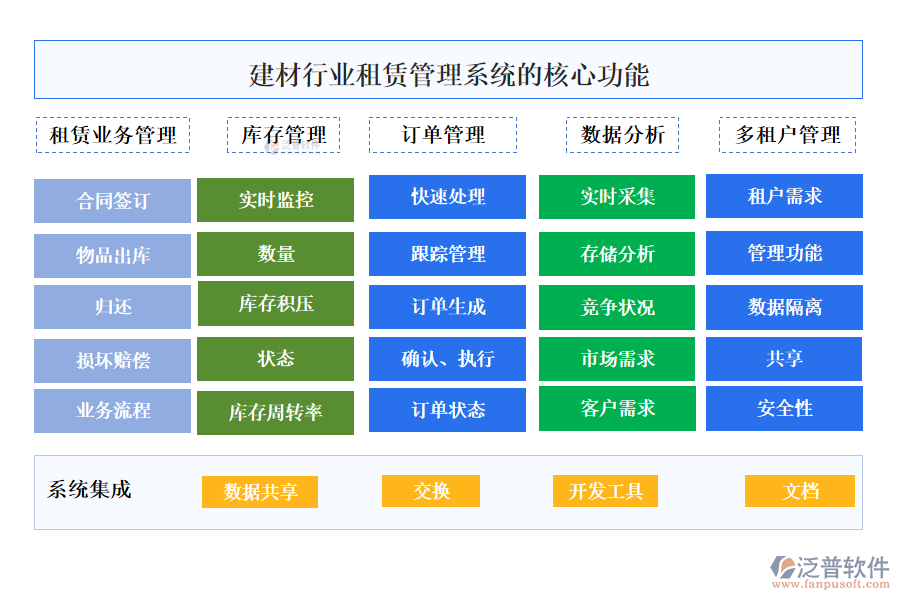Click the 合同签订 button
The image size is (900, 600).
[x=112, y=201]
